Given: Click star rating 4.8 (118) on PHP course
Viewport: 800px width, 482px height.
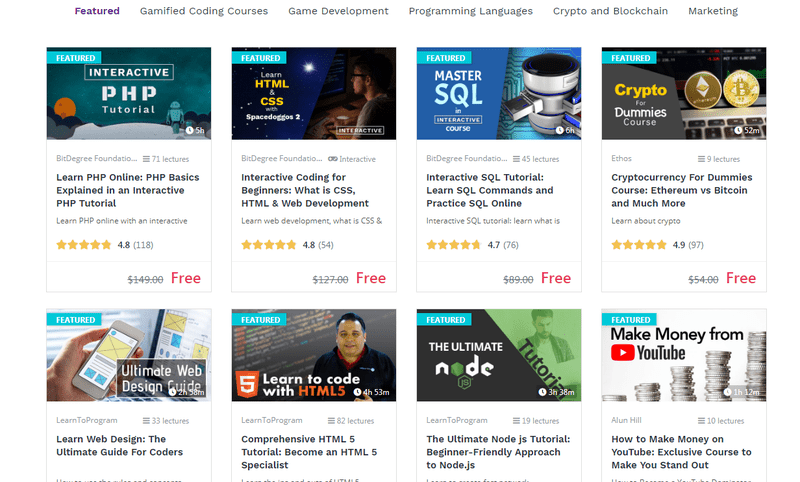Looking at the screenshot, I should 105,245.
